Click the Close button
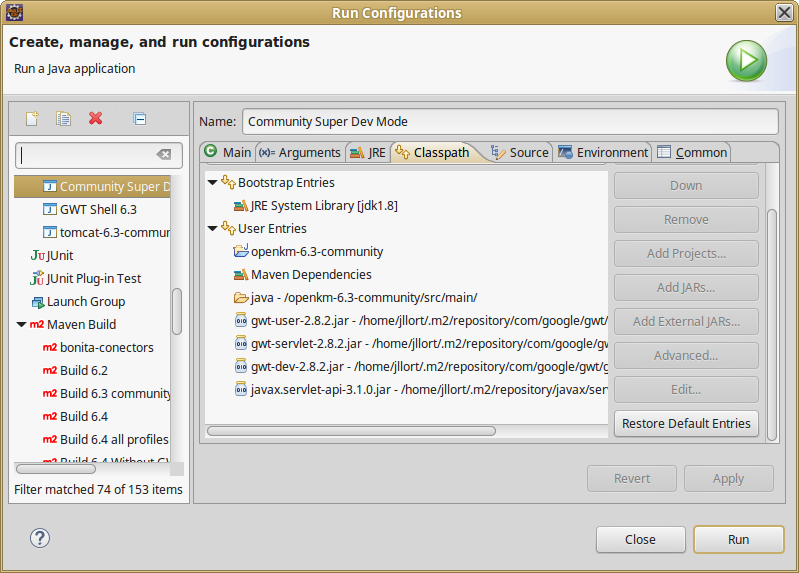This screenshot has width=799, height=573. pos(641,539)
